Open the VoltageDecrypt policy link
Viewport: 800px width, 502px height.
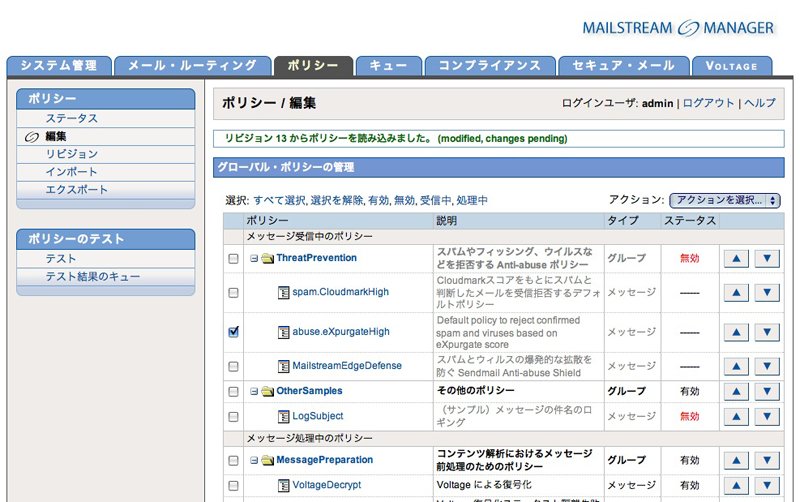pos(327,485)
